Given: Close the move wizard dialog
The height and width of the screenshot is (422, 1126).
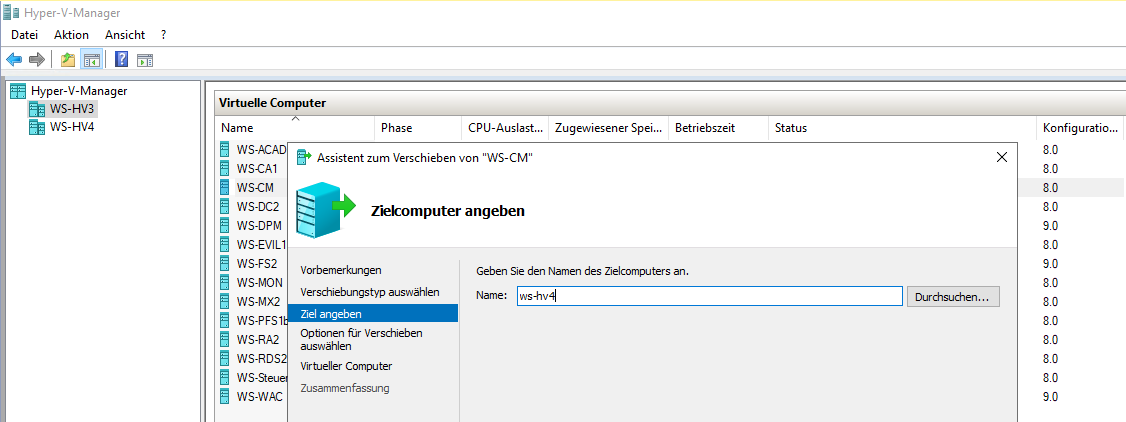Looking at the screenshot, I should [x=1002, y=158].
